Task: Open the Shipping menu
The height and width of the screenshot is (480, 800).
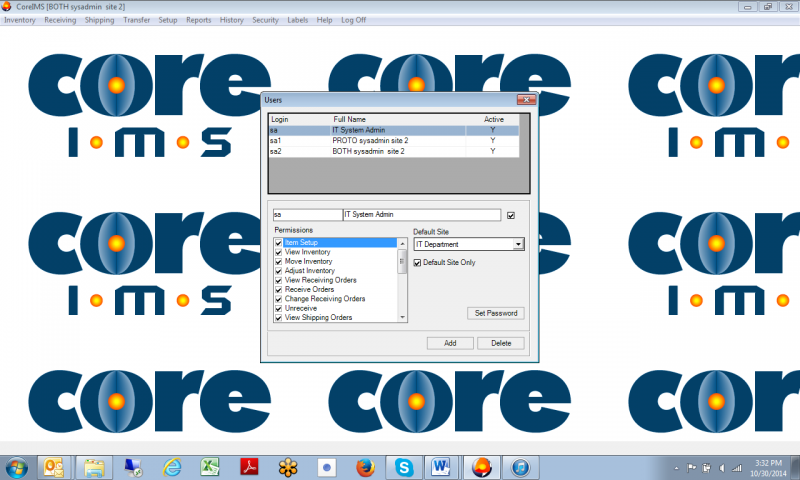Action: point(99,20)
